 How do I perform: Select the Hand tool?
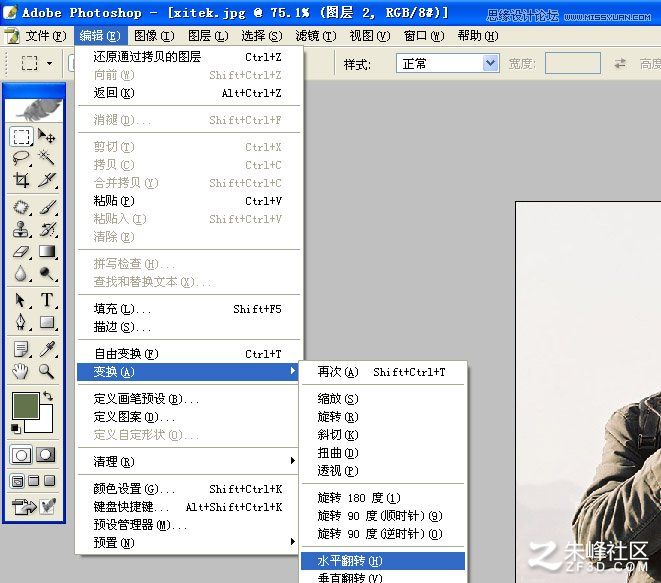[x=21, y=371]
